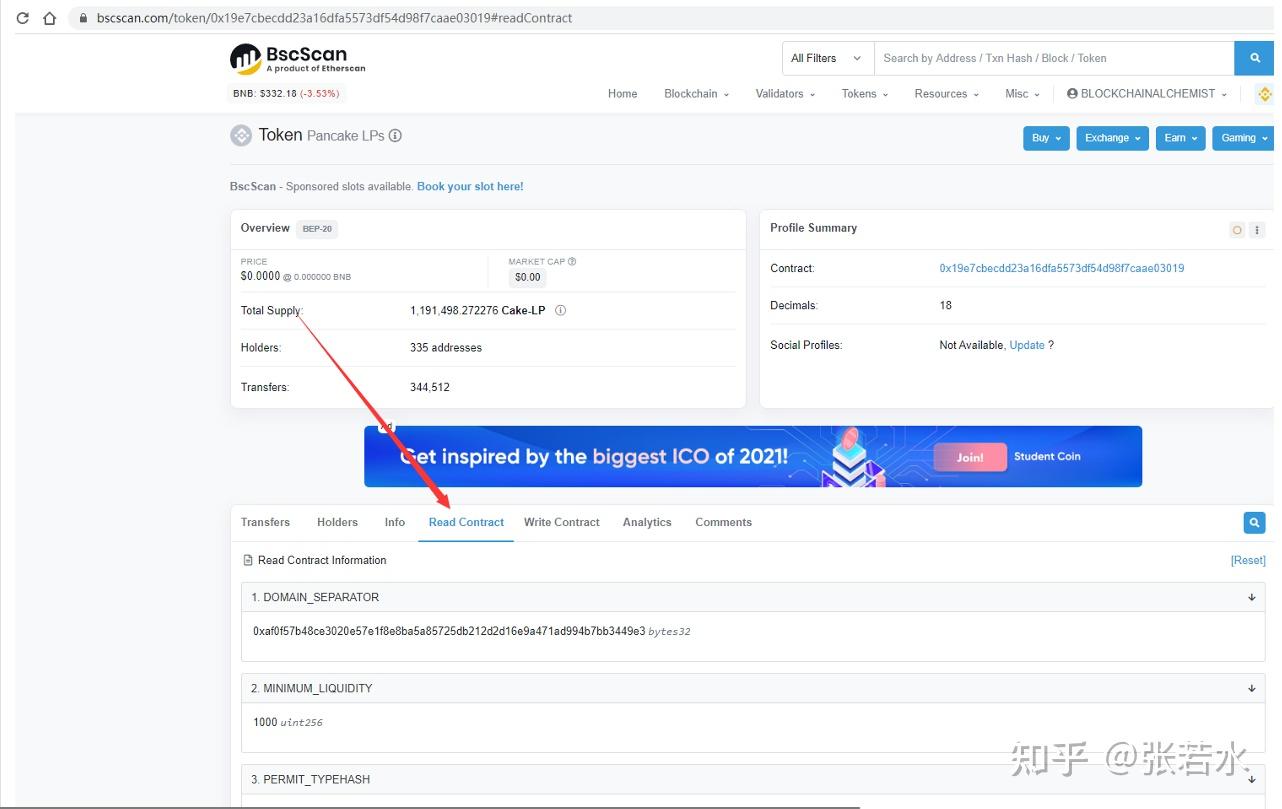The image size is (1282, 809).
Task: Click the search icon in the tabs row
Action: [x=1254, y=522]
